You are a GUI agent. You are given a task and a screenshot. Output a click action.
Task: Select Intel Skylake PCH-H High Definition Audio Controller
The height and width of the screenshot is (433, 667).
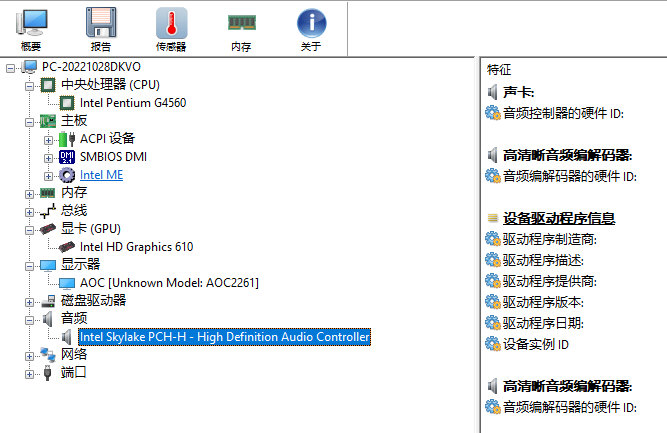click(225, 337)
